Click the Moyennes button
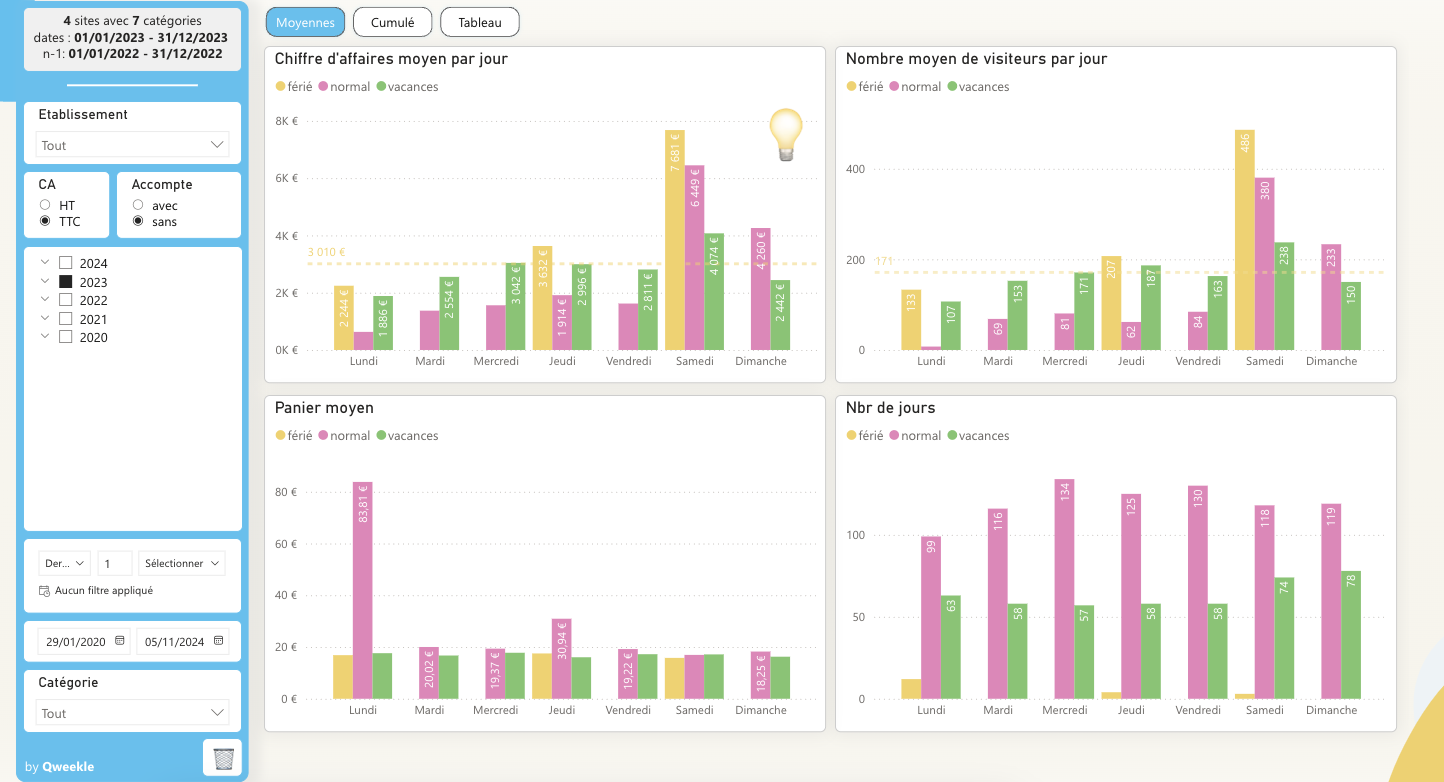Image resolution: width=1444 pixels, height=782 pixels. pyautogui.click(x=305, y=22)
